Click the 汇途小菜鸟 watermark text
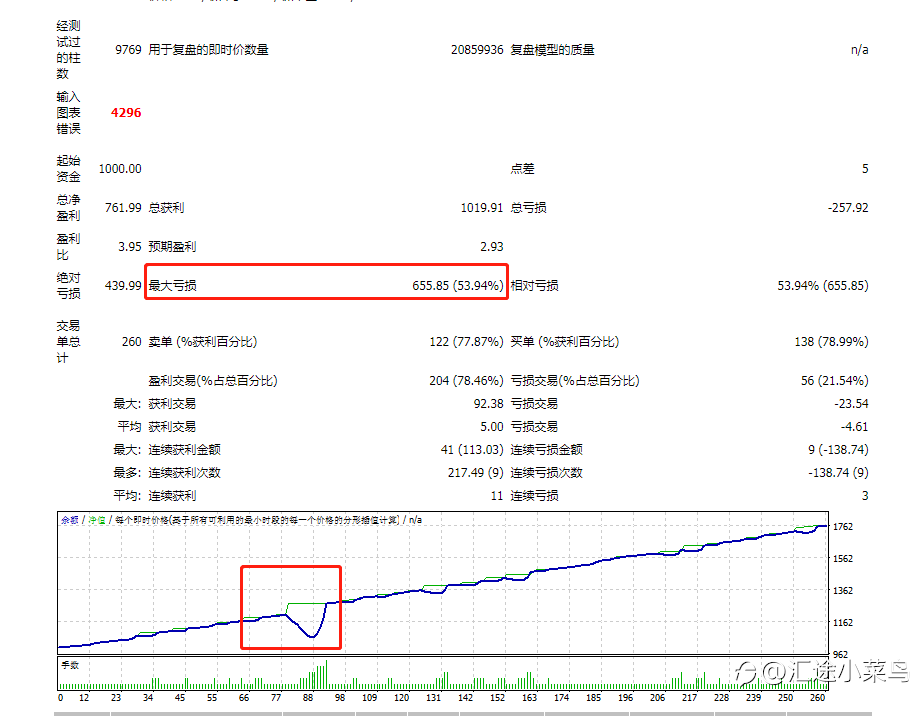The height and width of the screenshot is (716, 920). pos(849,672)
